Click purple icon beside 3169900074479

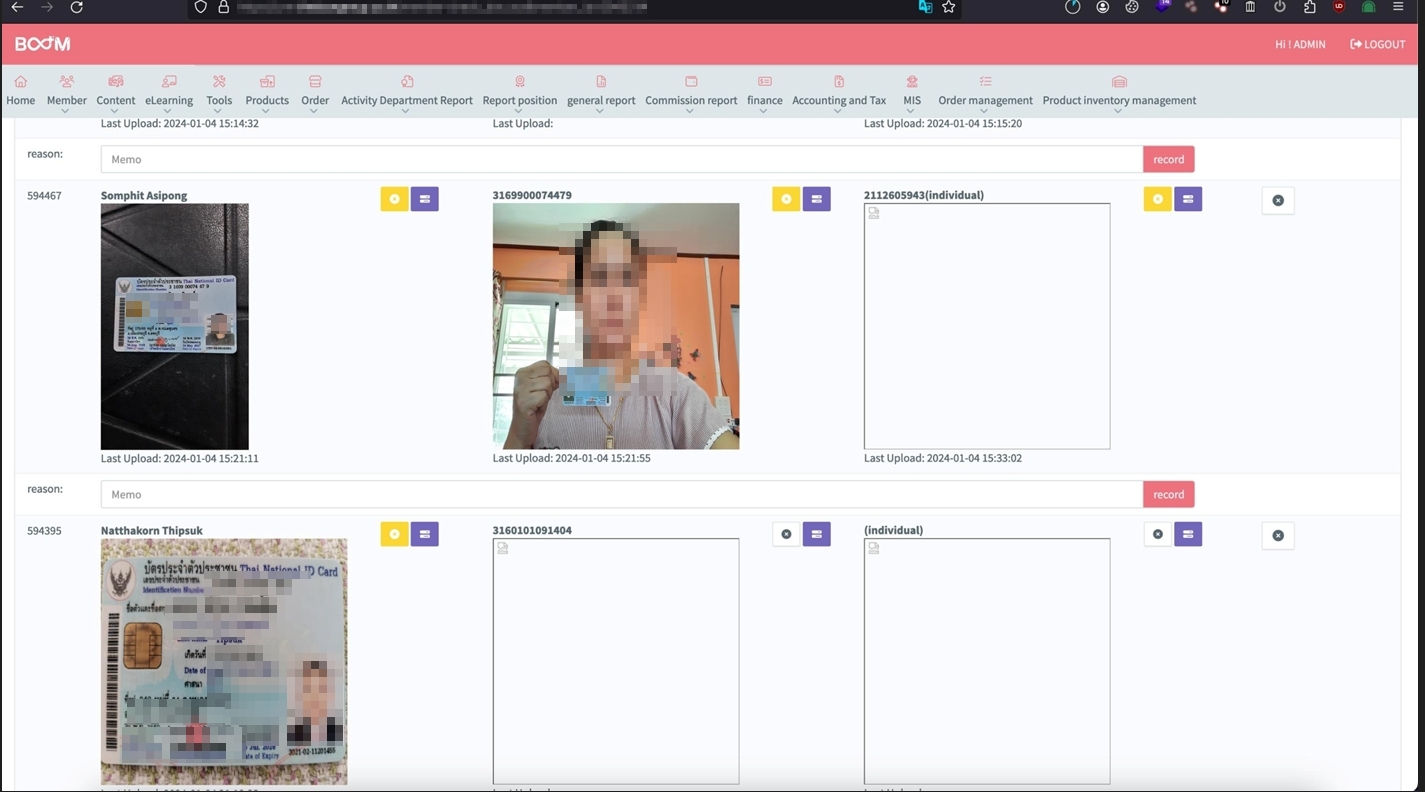816,199
